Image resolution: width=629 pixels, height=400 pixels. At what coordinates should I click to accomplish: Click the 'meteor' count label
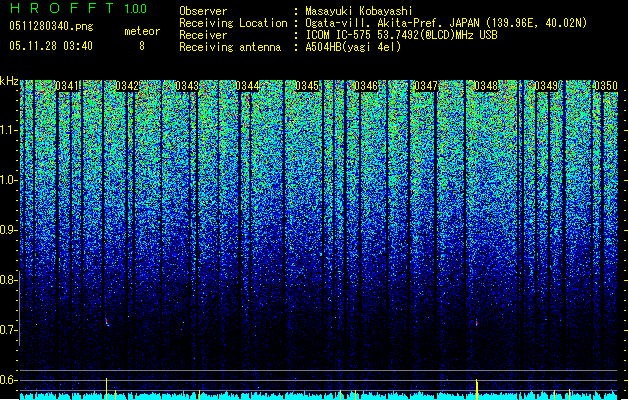[x=142, y=31]
